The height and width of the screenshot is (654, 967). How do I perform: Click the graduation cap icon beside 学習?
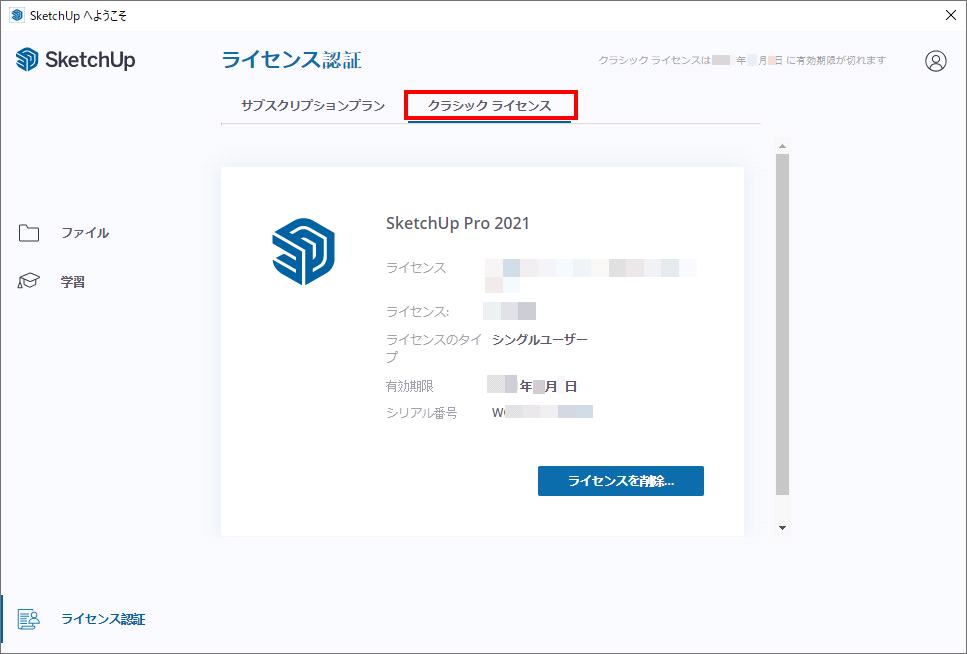(28, 281)
